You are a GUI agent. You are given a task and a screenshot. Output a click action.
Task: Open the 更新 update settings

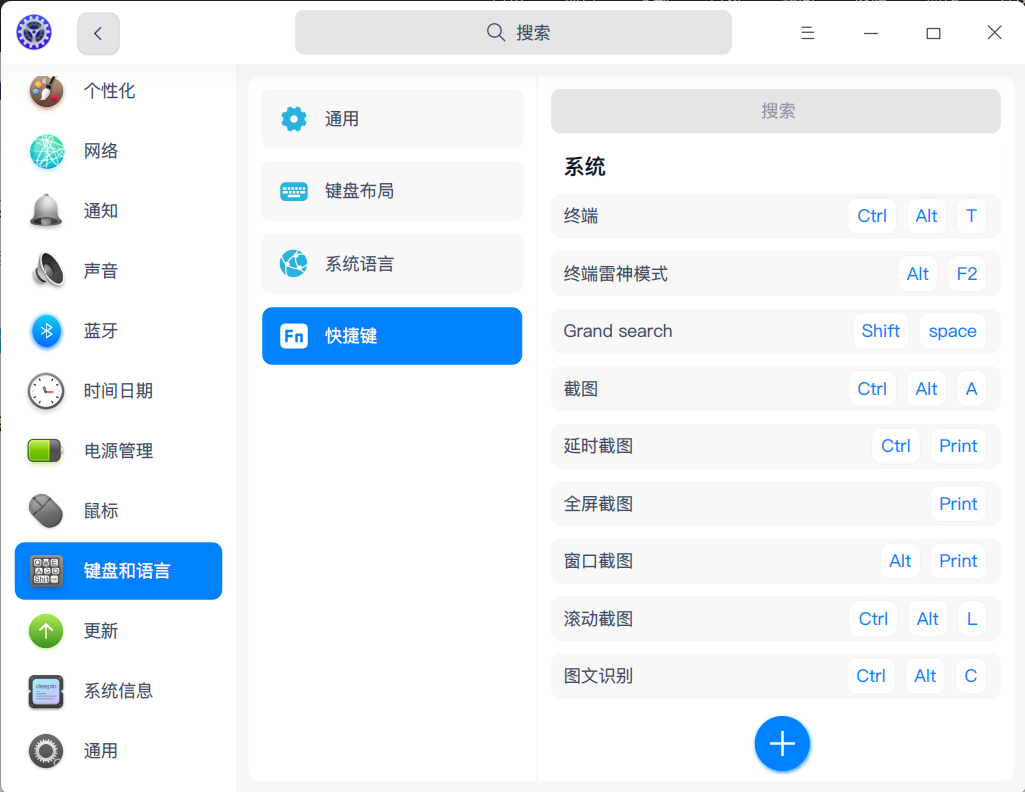coord(118,631)
